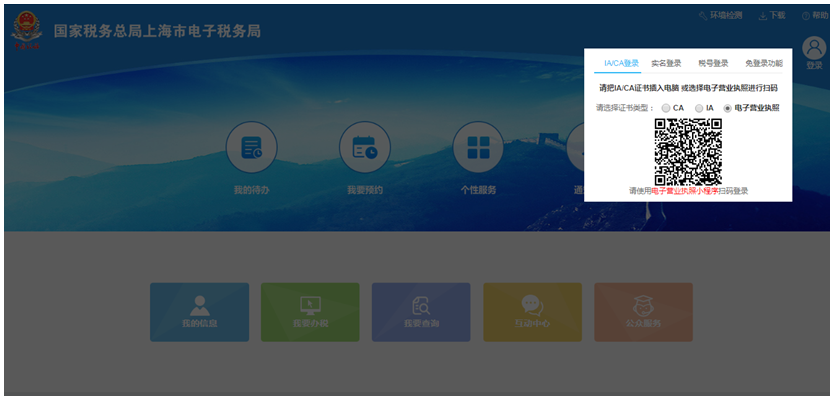Open the 公众服务 orange tile
The height and width of the screenshot is (399, 834).
(644, 312)
